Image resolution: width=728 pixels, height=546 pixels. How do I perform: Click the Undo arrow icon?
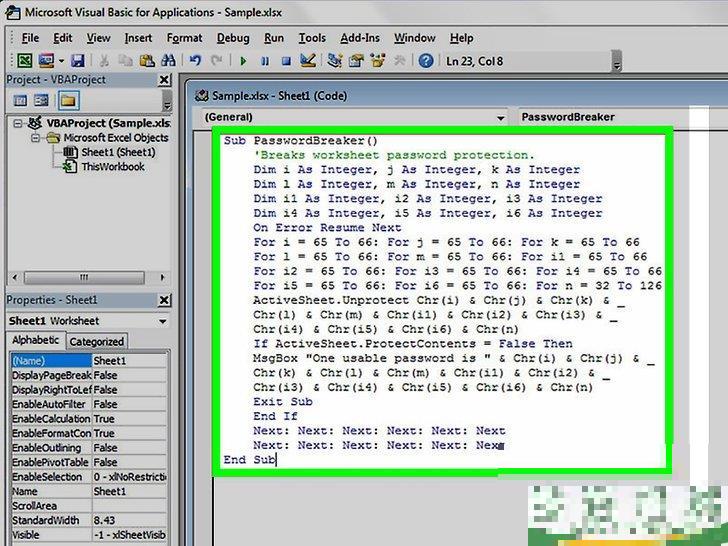196,62
